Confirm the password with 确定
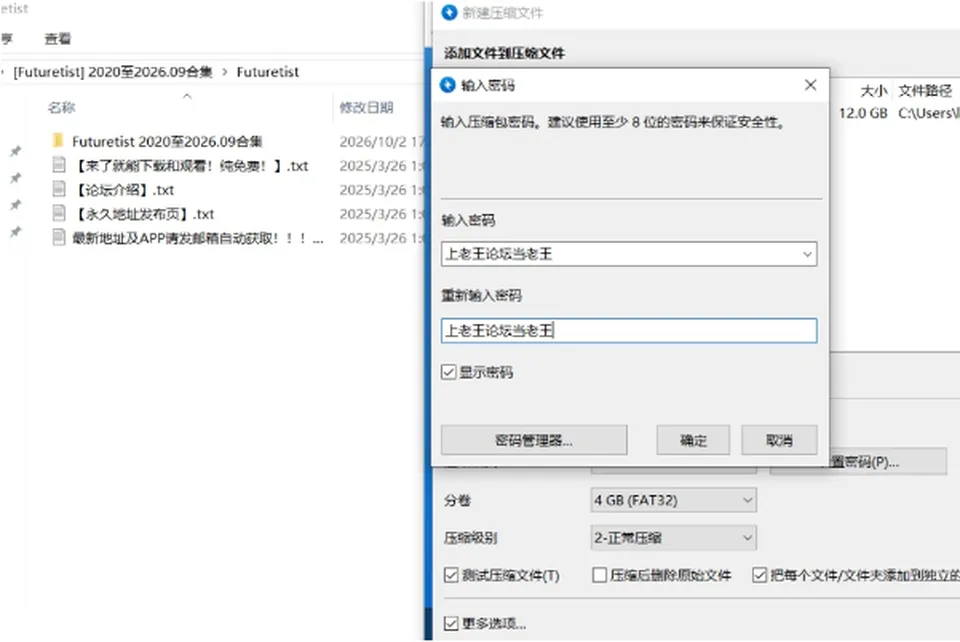The image size is (960, 642). point(693,440)
